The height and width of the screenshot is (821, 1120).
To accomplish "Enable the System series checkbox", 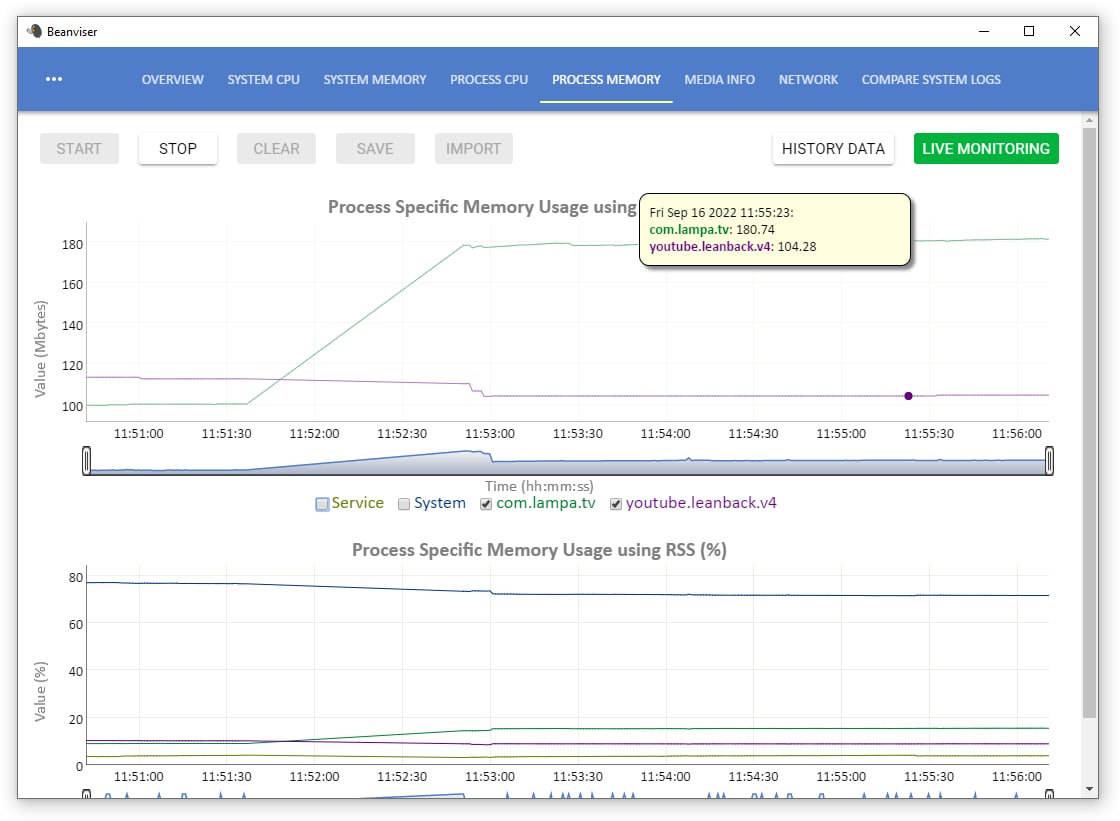I will tap(404, 504).
